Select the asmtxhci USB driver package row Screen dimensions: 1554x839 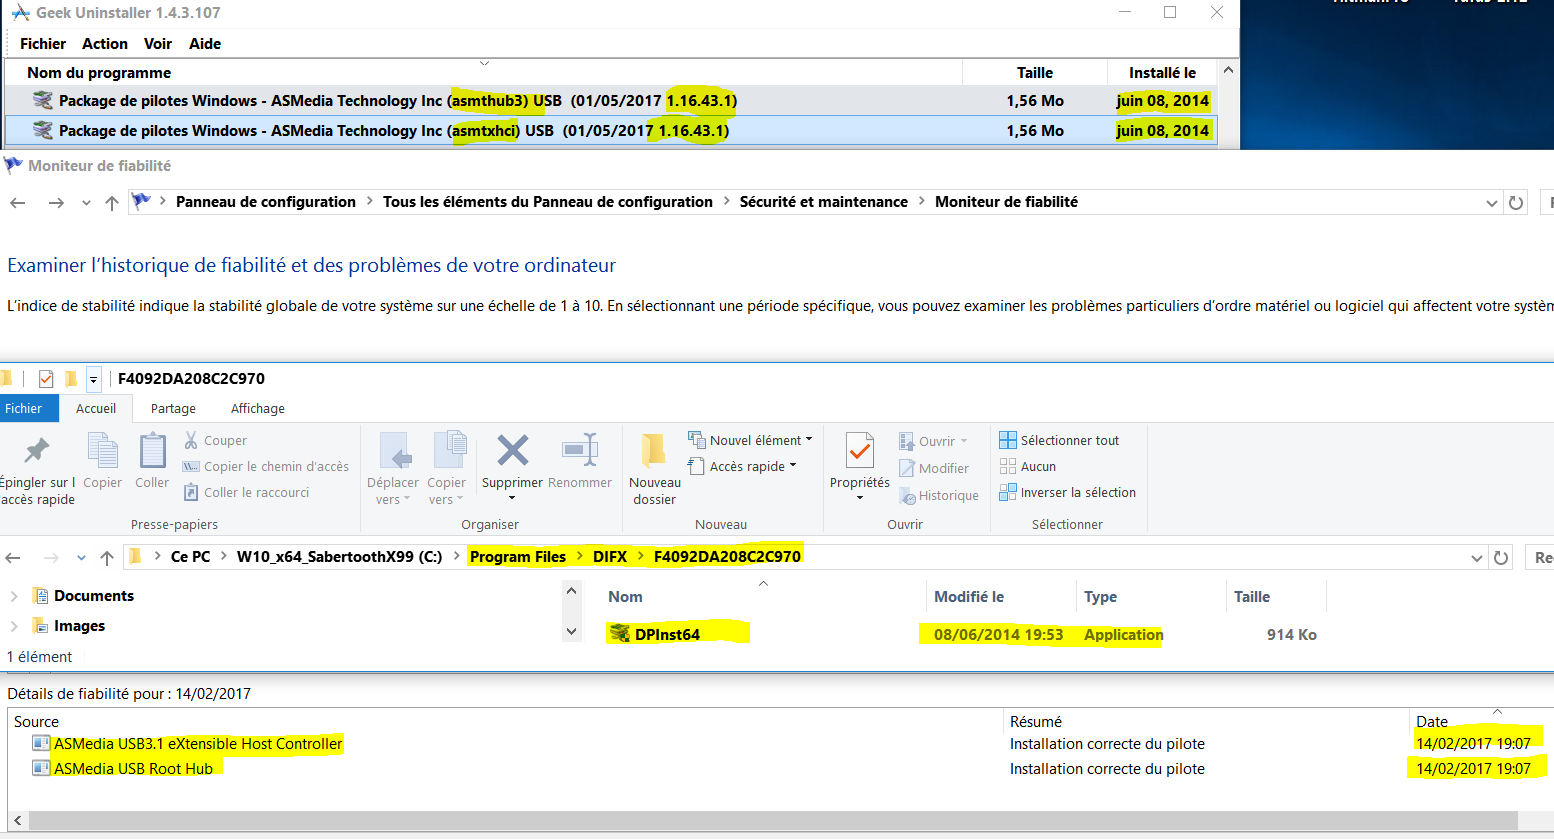click(611, 130)
